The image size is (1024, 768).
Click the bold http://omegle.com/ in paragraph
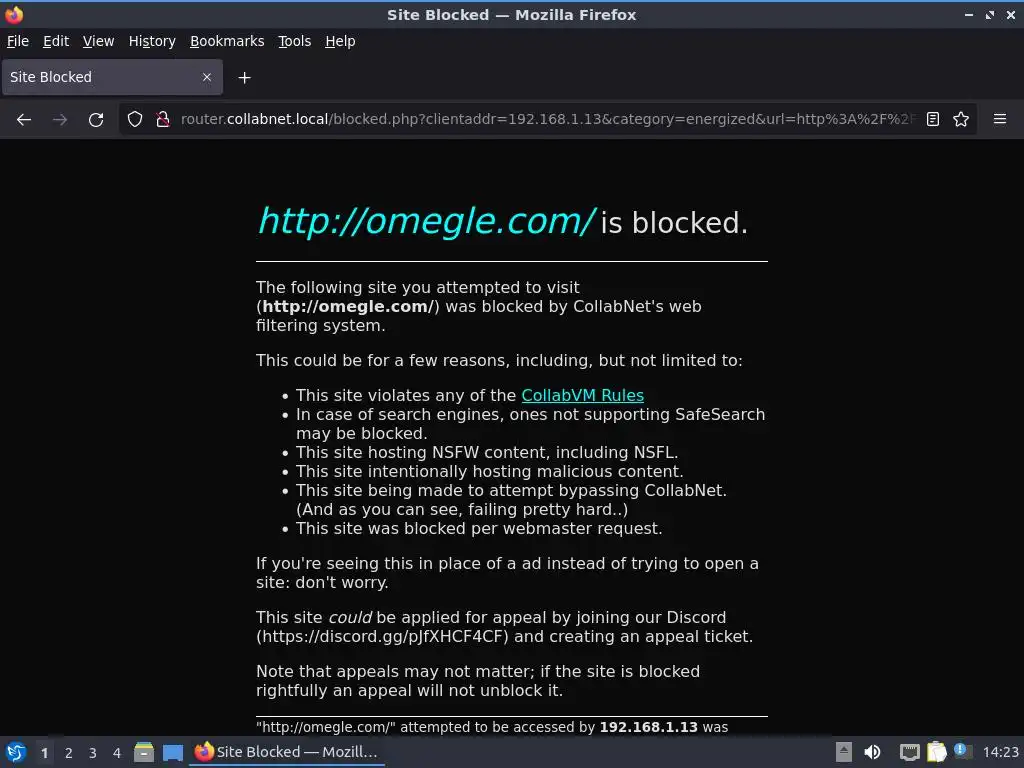click(348, 306)
